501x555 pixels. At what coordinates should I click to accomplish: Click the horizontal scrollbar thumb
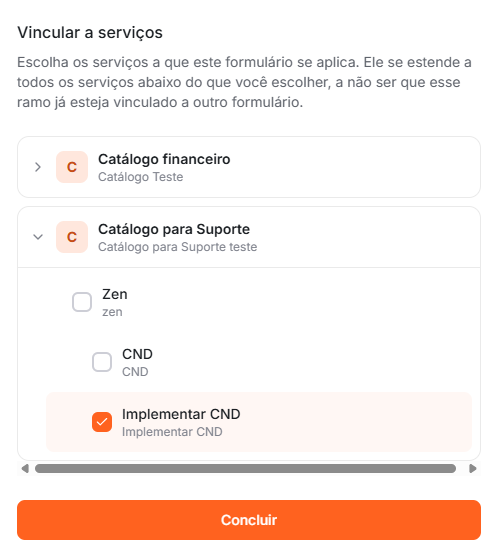click(x=245, y=469)
